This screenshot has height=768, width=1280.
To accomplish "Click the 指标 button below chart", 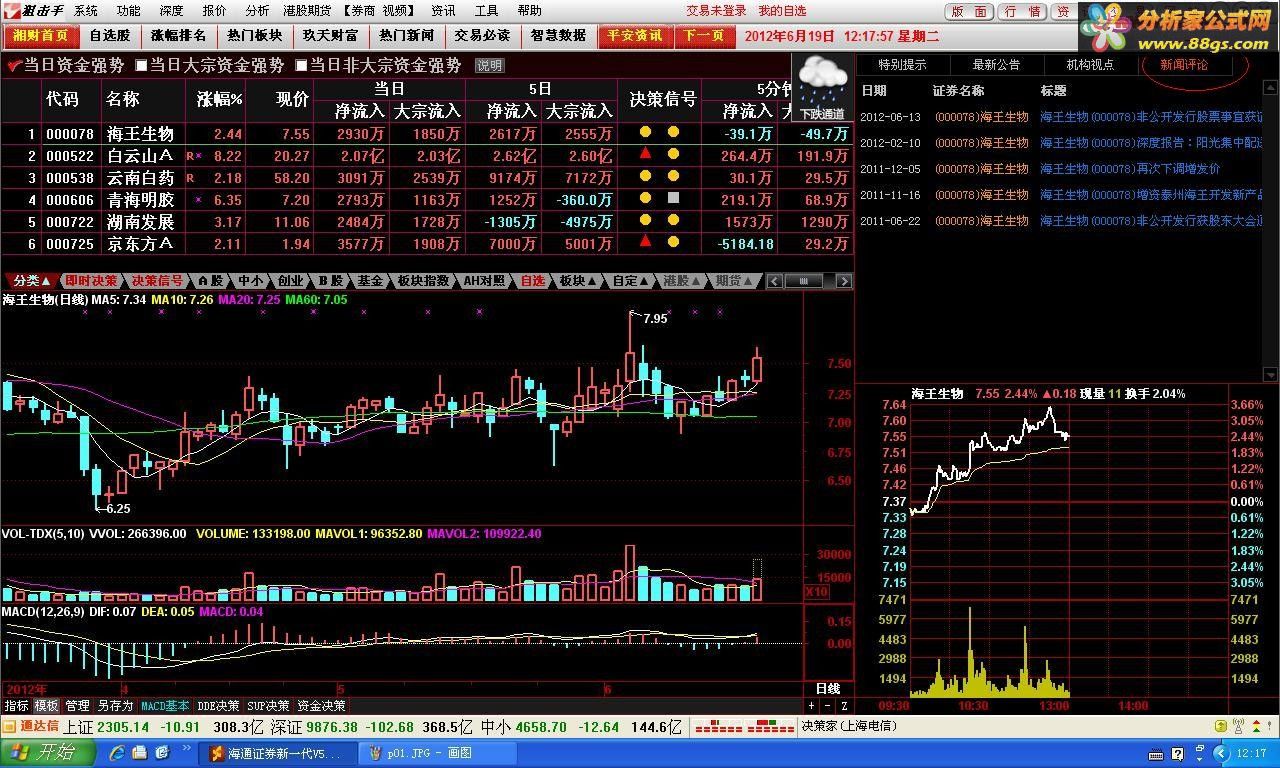I will pos(16,706).
